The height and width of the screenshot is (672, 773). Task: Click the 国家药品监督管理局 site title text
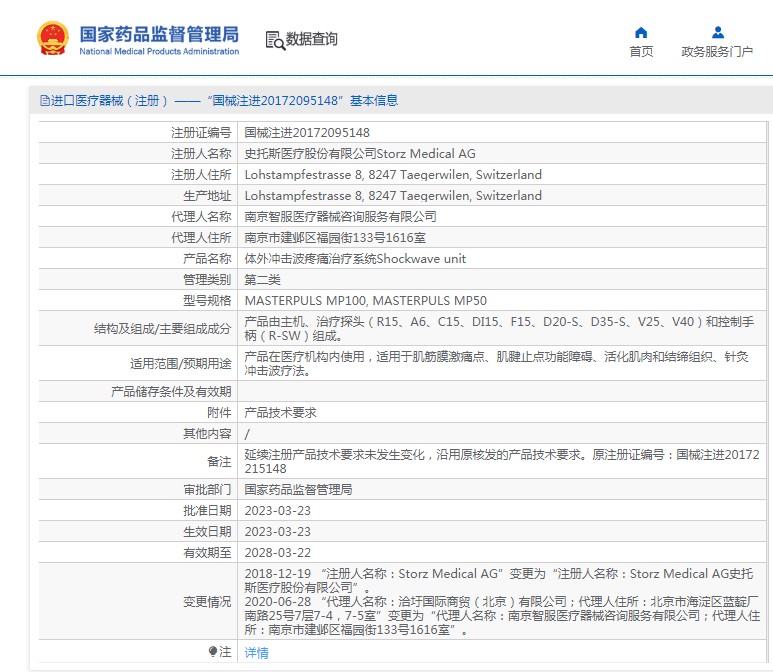(159, 33)
